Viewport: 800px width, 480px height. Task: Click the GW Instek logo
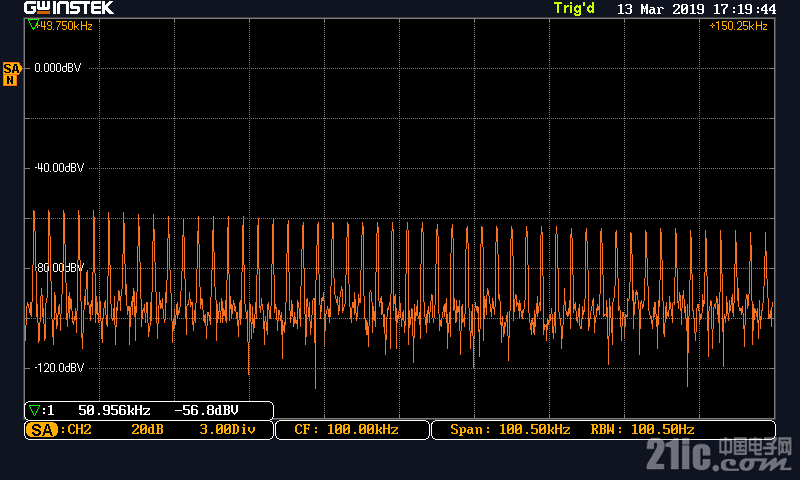(x=69, y=8)
